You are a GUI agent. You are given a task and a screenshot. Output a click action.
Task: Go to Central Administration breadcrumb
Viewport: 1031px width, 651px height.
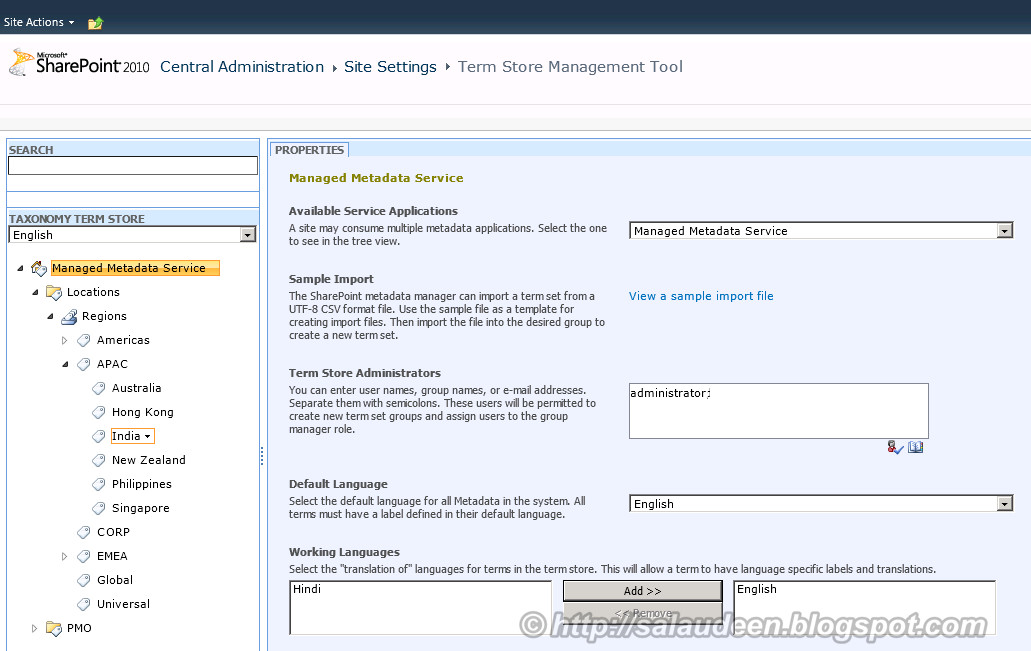(x=242, y=67)
